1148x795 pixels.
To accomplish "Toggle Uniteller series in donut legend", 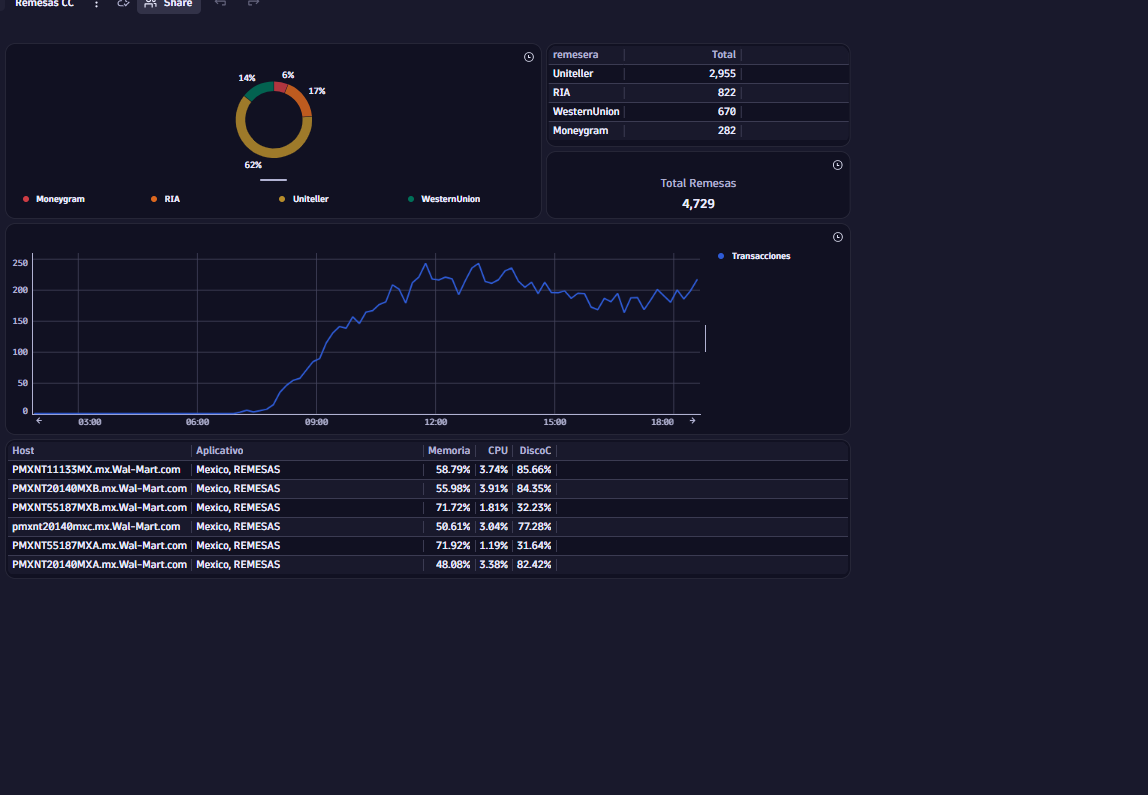I will tap(304, 199).
